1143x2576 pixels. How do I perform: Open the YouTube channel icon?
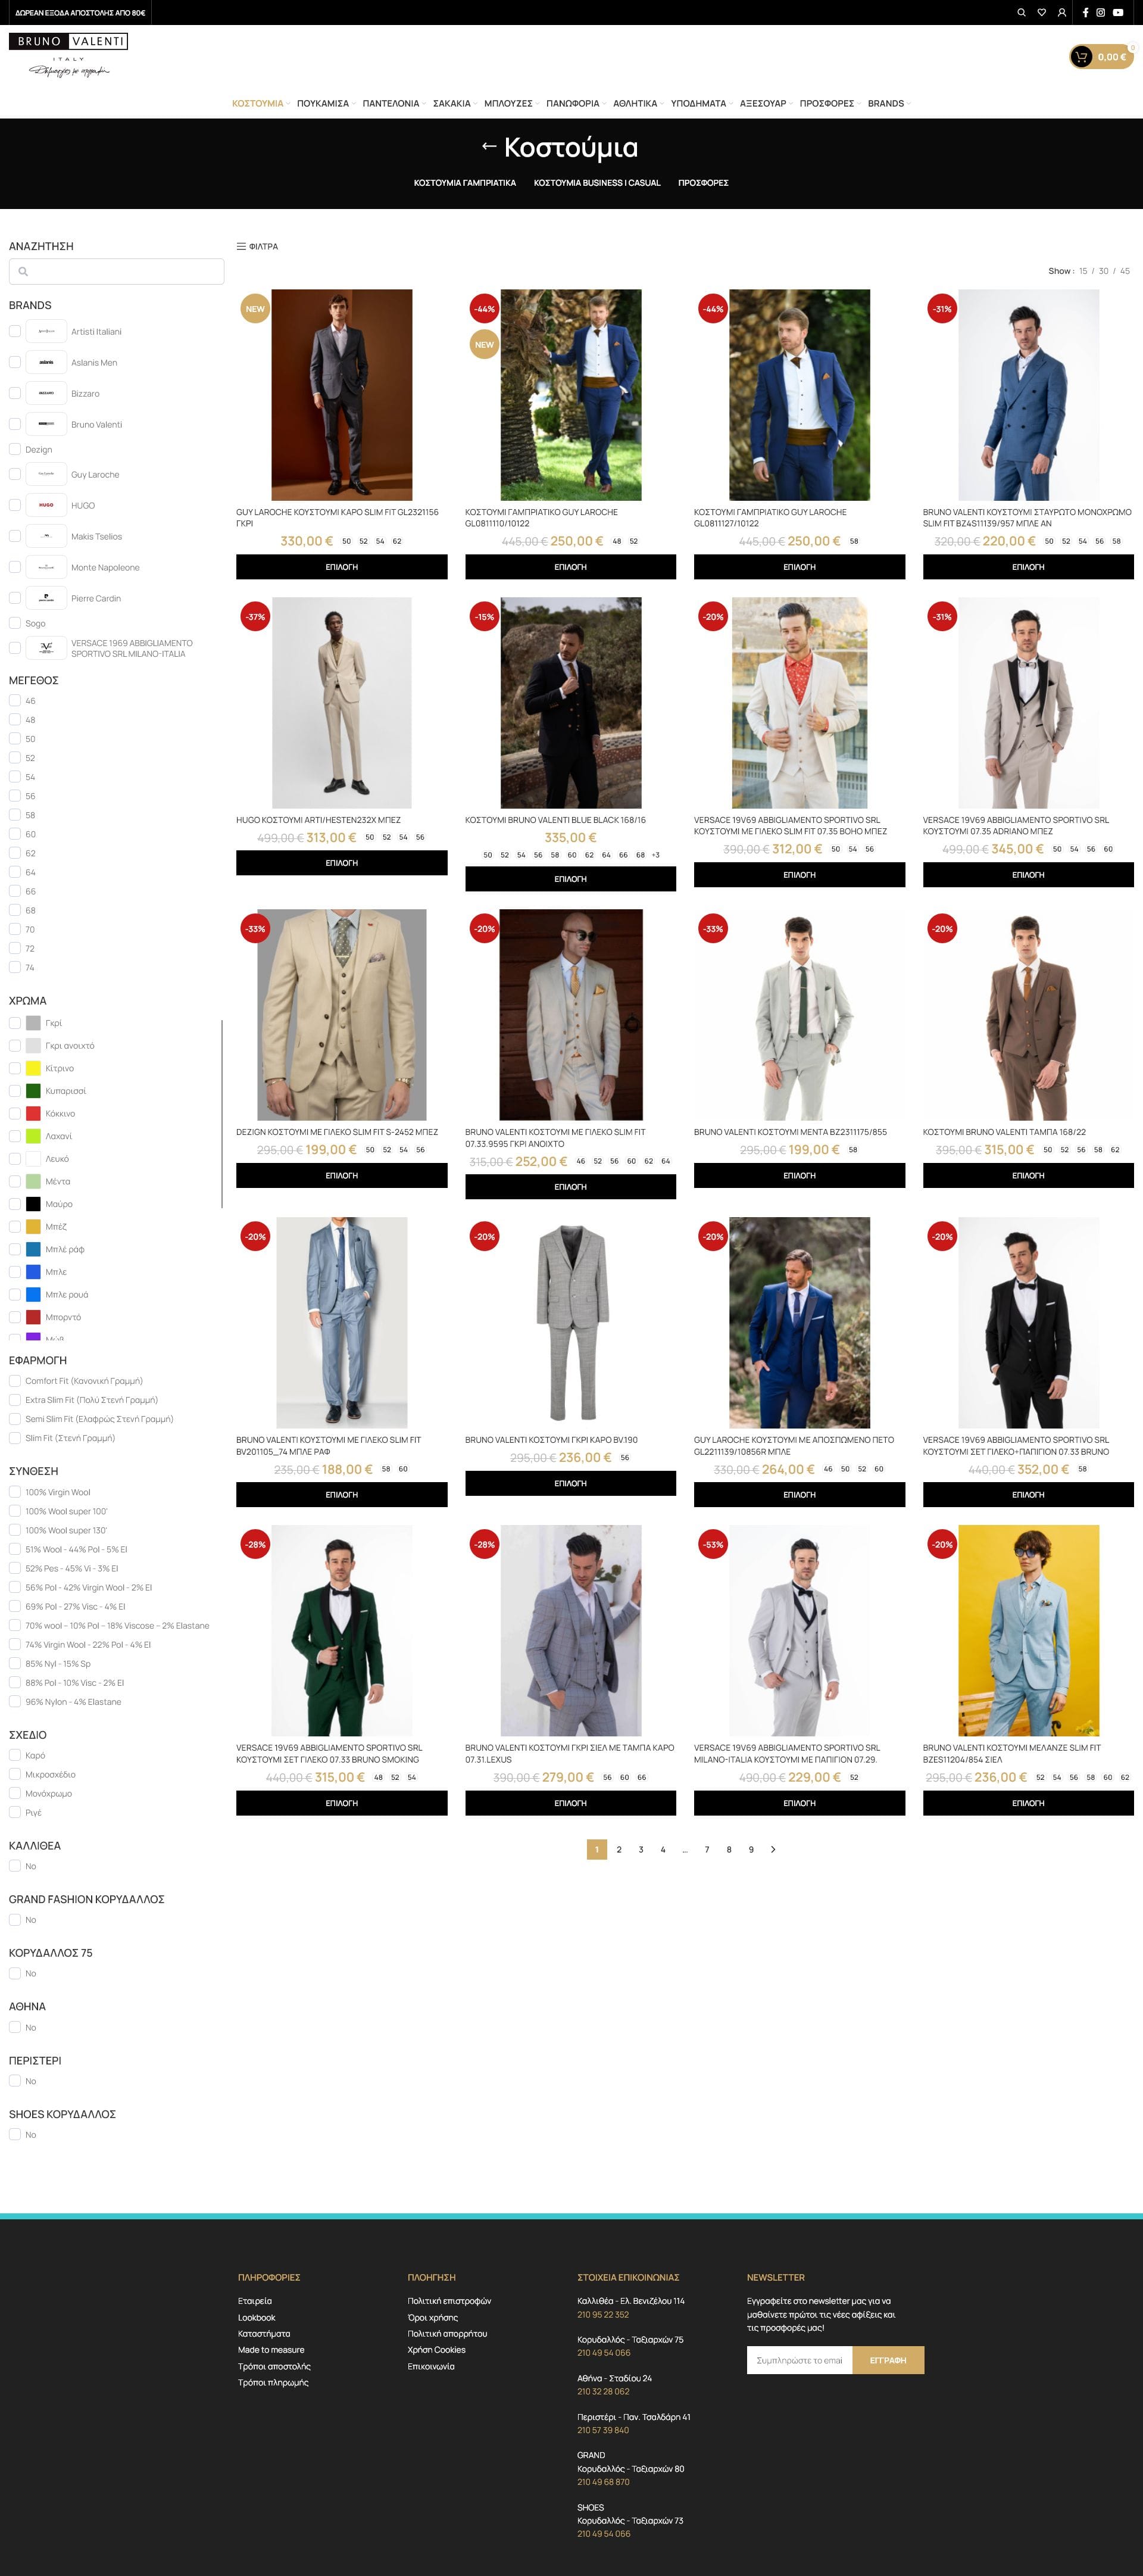pyautogui.click(x=1118, y=13)
